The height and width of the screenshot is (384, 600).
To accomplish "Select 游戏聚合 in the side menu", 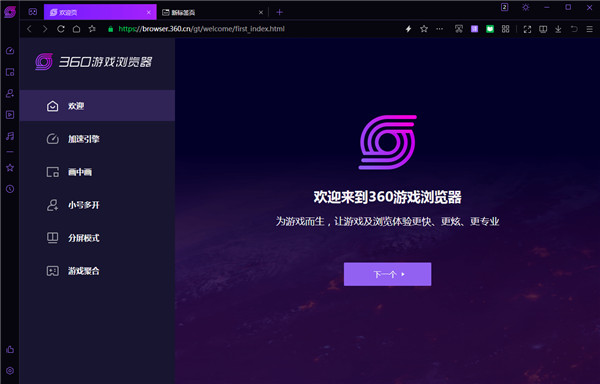I will click(97, 271).
